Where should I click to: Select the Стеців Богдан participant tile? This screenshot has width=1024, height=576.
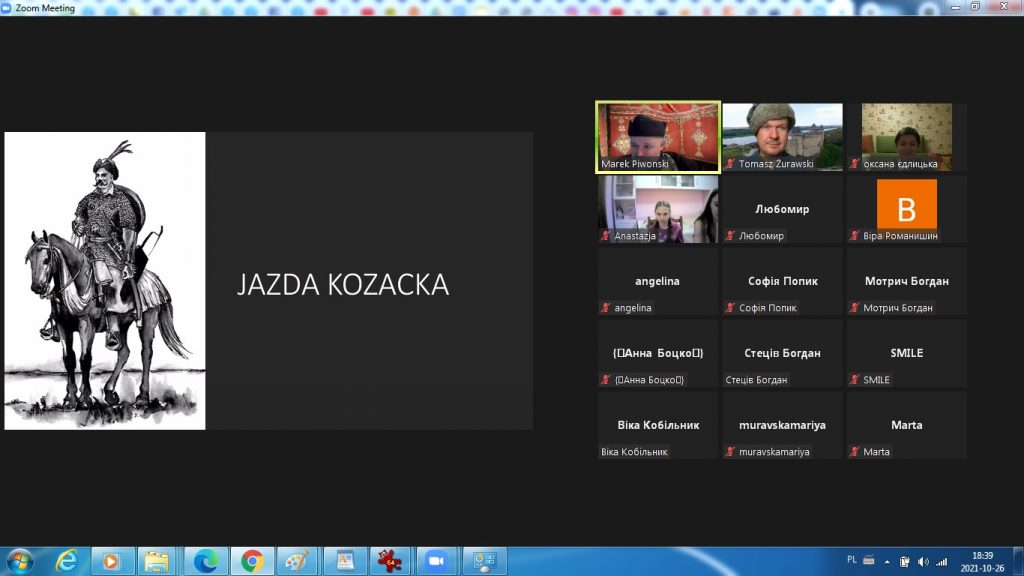click(x=782, y=353)
